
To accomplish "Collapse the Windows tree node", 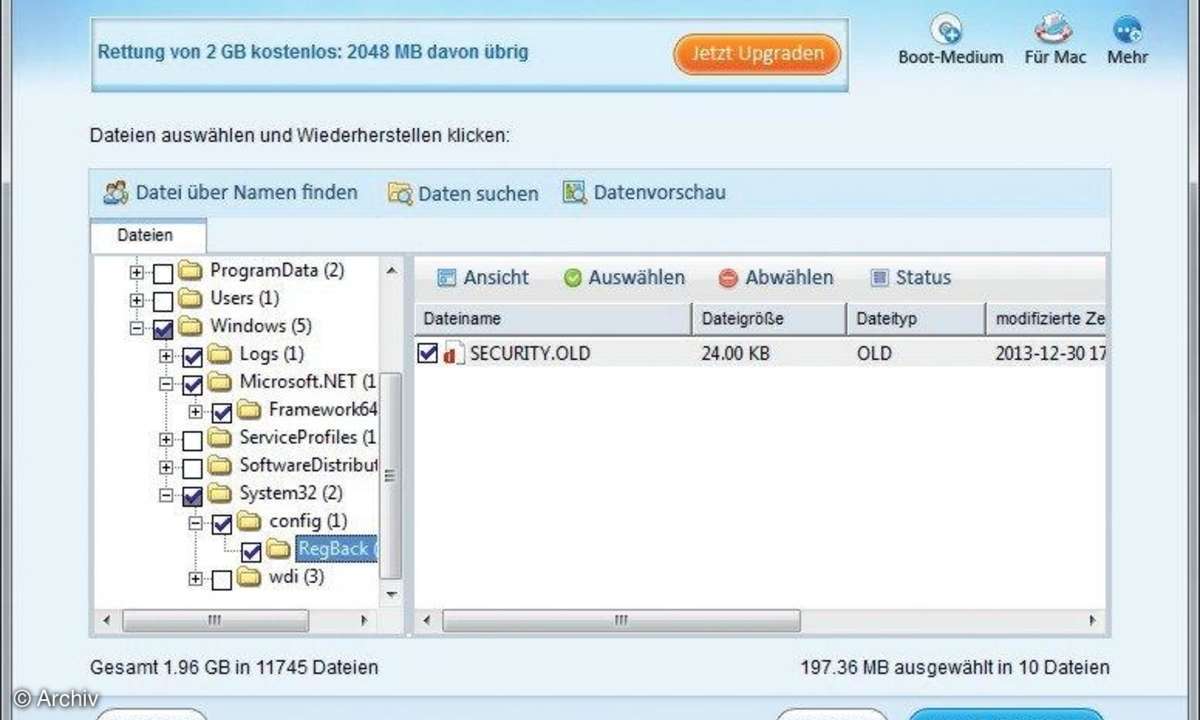I will 137,327.
